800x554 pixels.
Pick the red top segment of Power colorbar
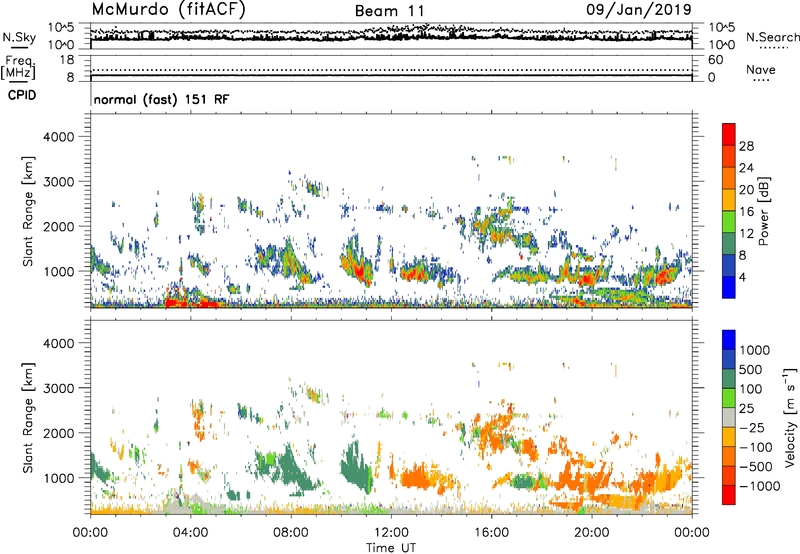(x=729, y=134)
